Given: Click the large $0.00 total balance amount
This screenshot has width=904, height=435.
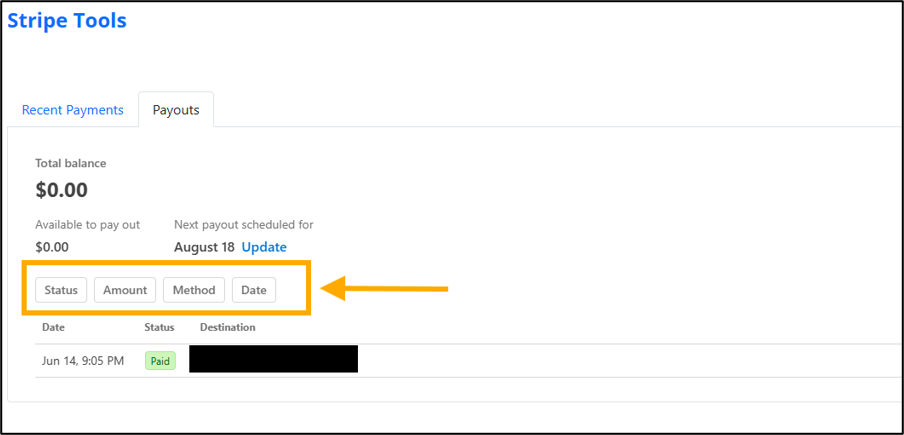Looking at the screenshot, I should click(62, 190).
